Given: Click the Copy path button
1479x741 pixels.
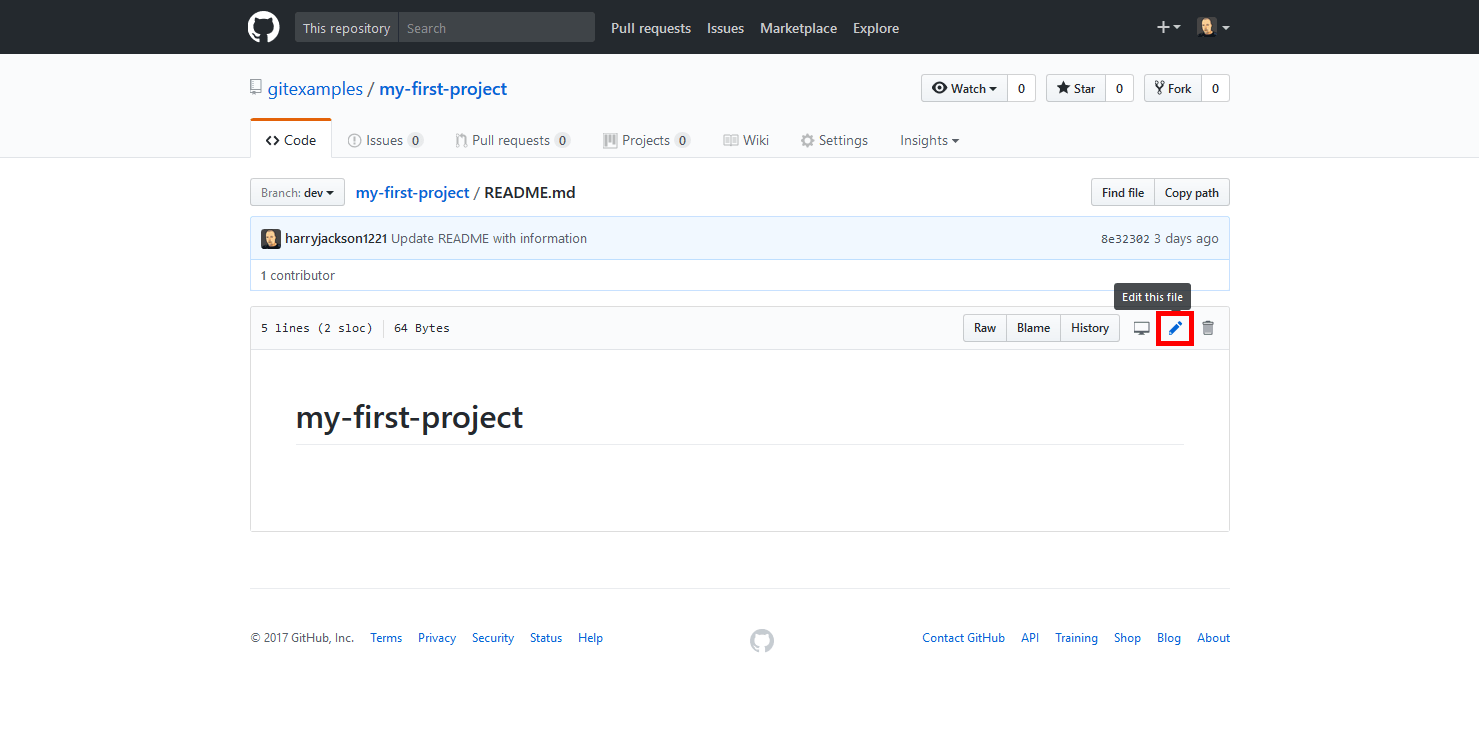Looking at the screenshot, I should (1192, 192).
